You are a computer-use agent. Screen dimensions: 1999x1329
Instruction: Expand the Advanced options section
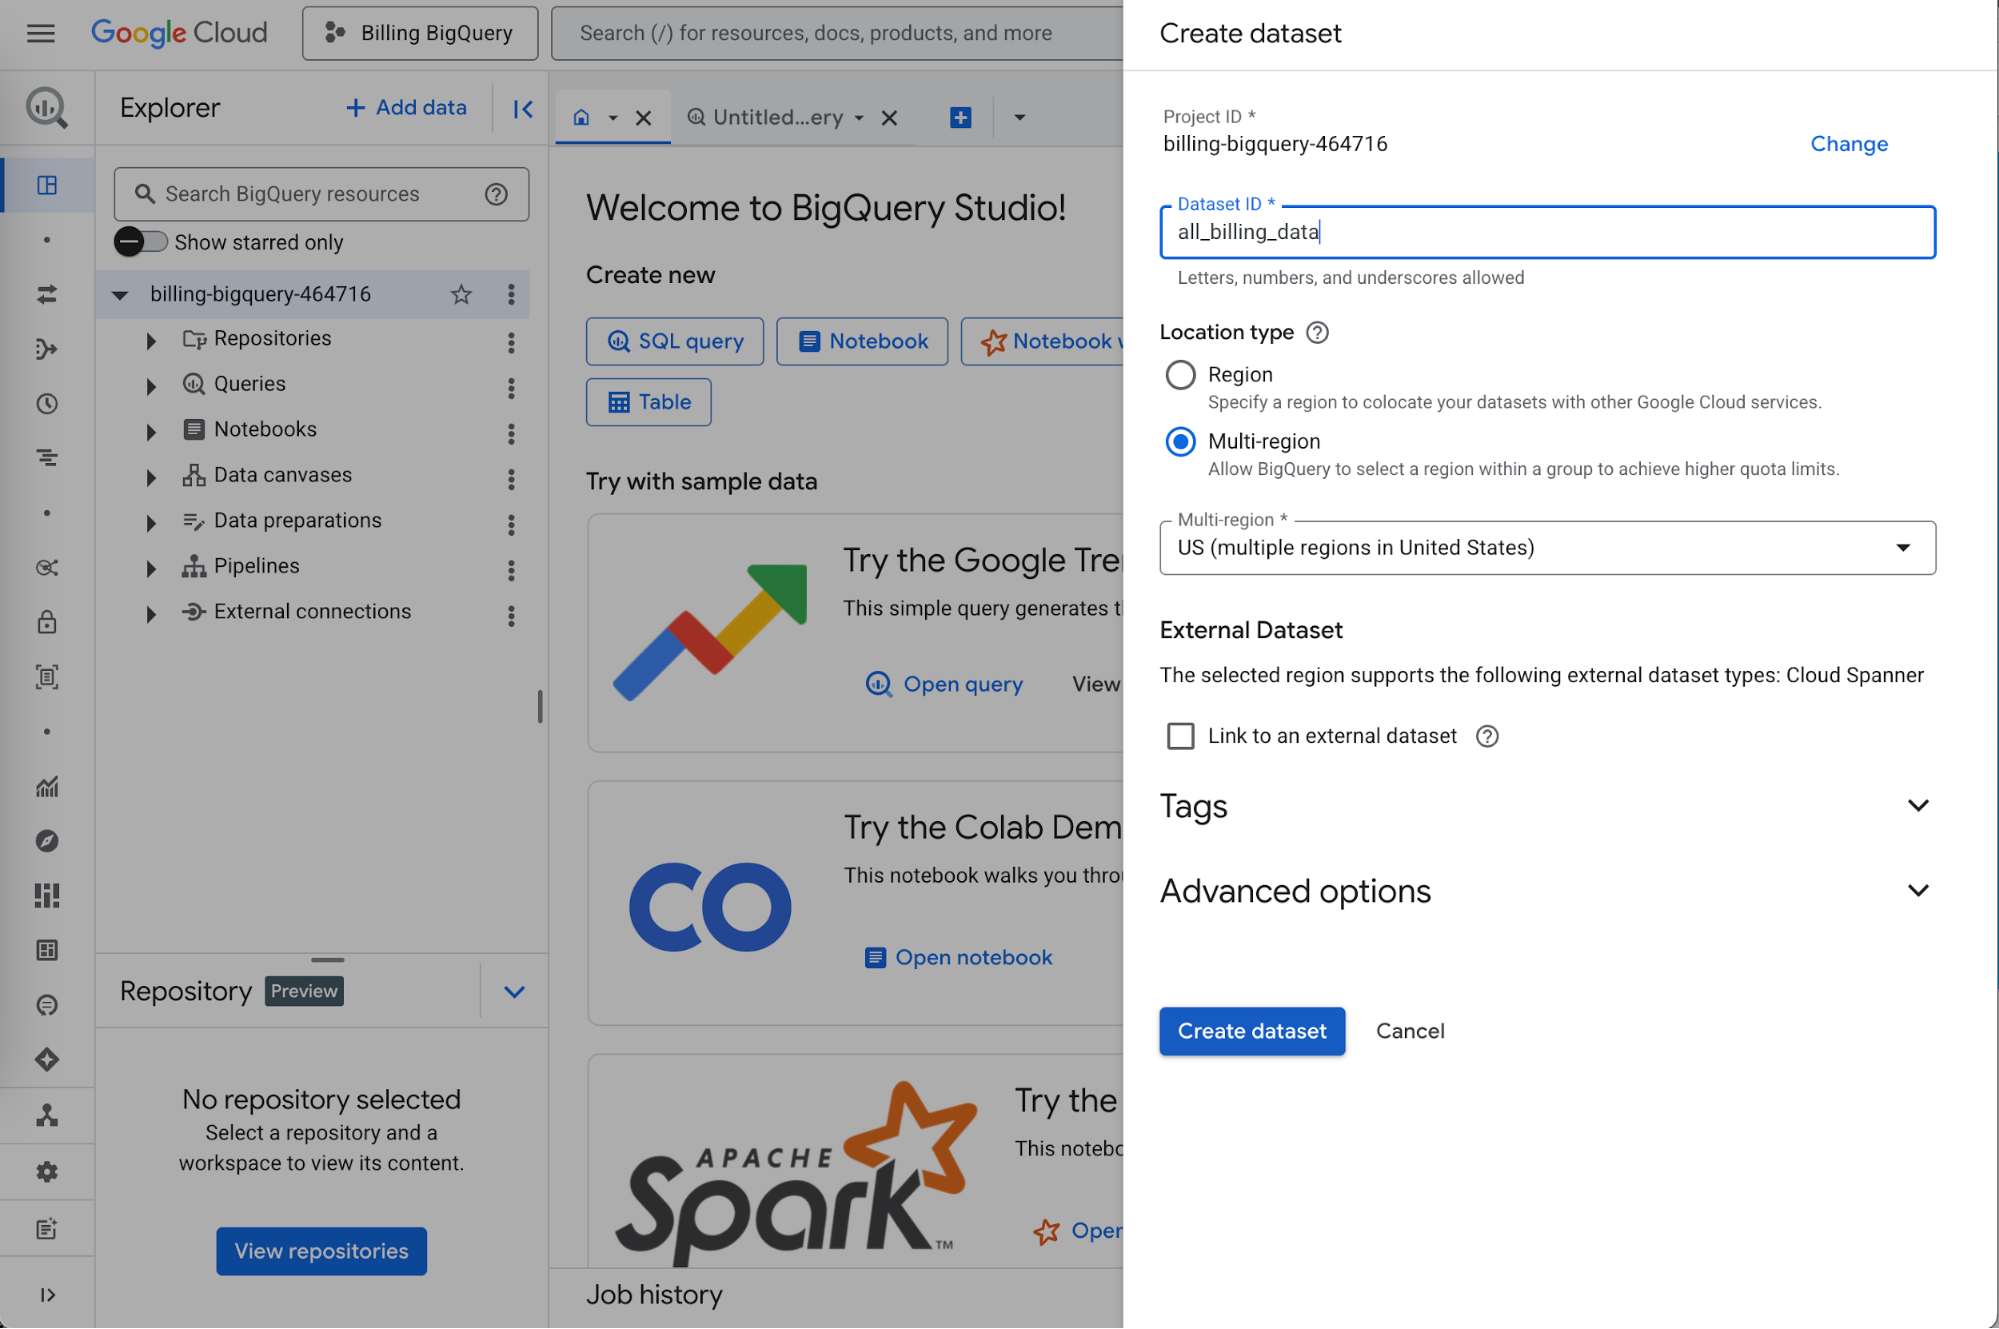[1917, 891]
